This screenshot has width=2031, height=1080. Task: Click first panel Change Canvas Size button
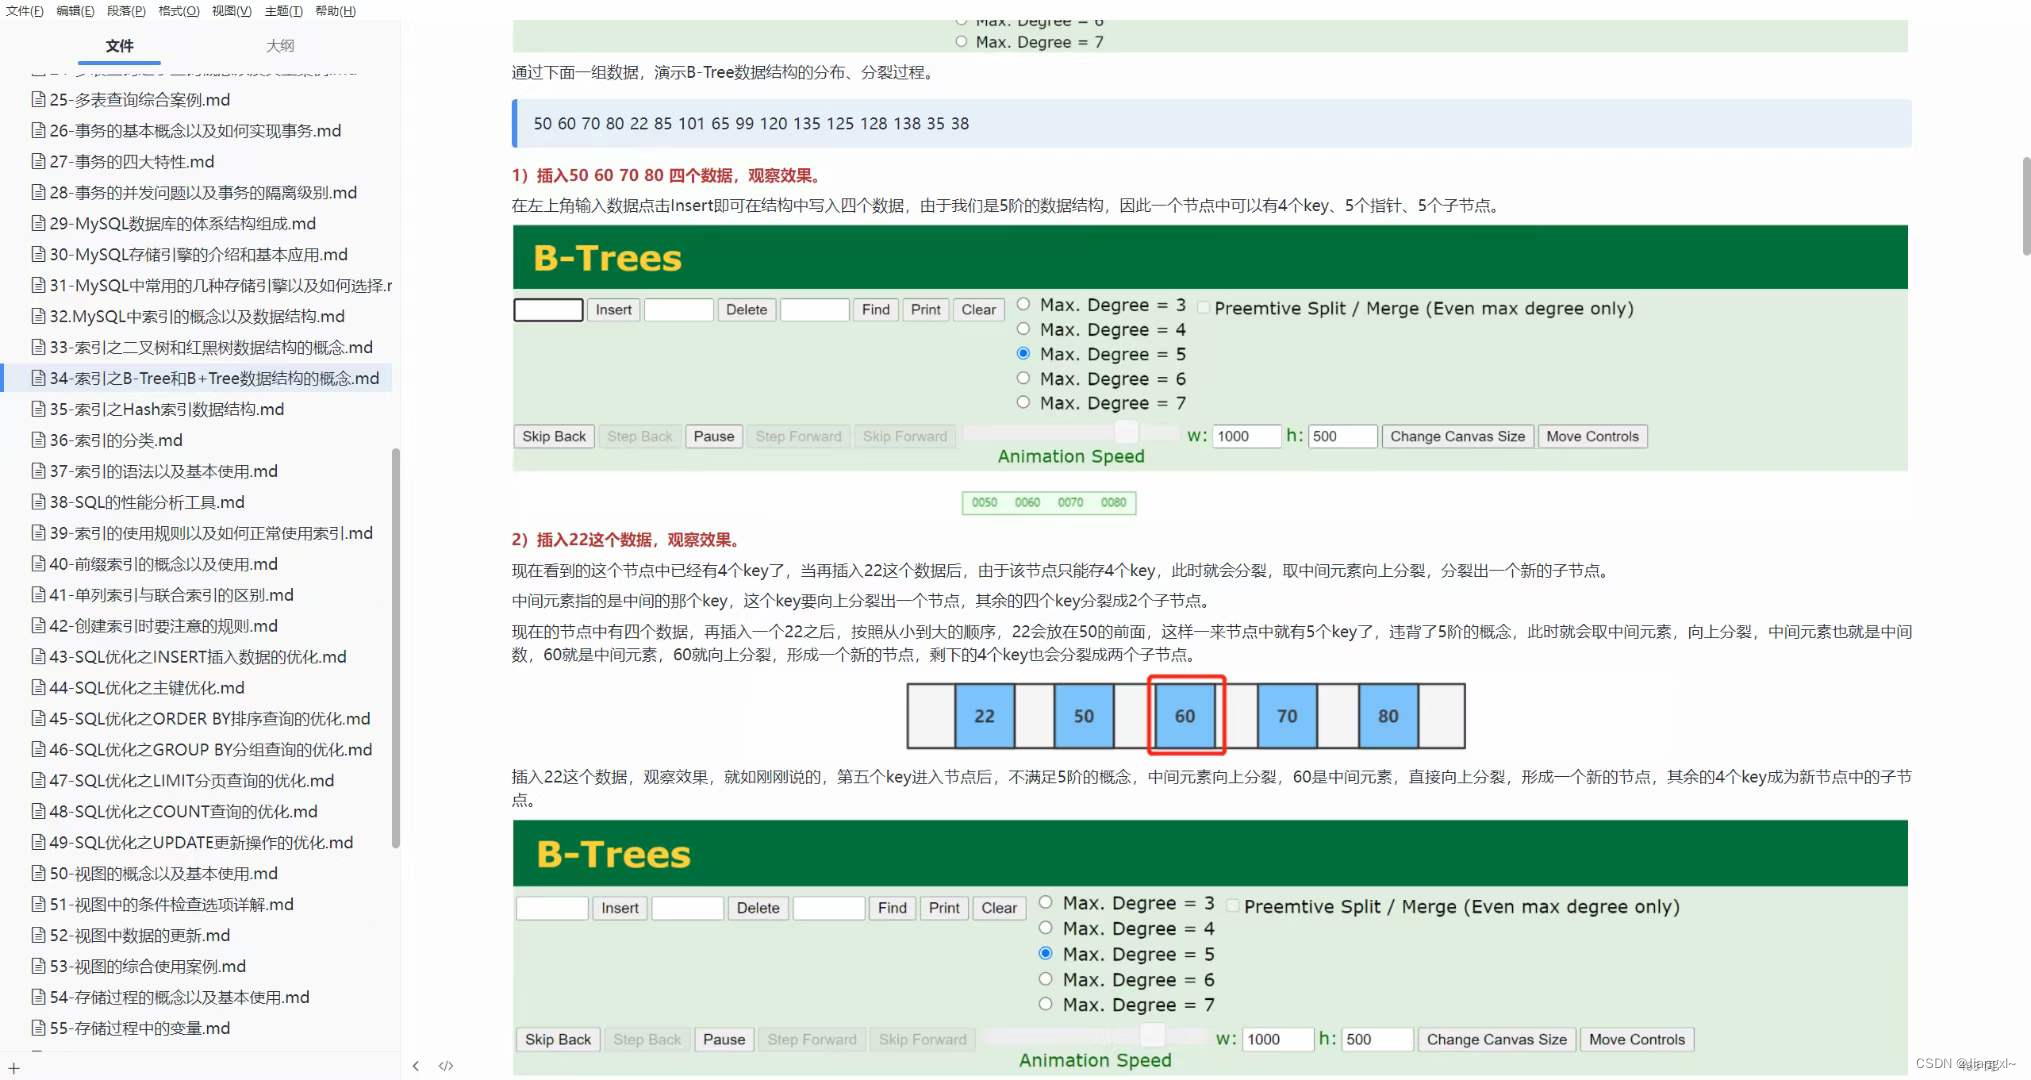tap(1457, 436)
